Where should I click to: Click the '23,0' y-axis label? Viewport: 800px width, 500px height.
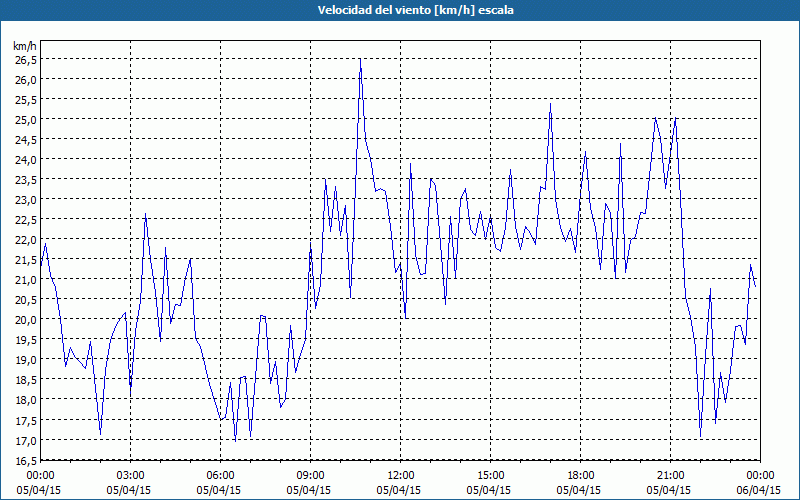pyautogui.click(x=26, y=199)
